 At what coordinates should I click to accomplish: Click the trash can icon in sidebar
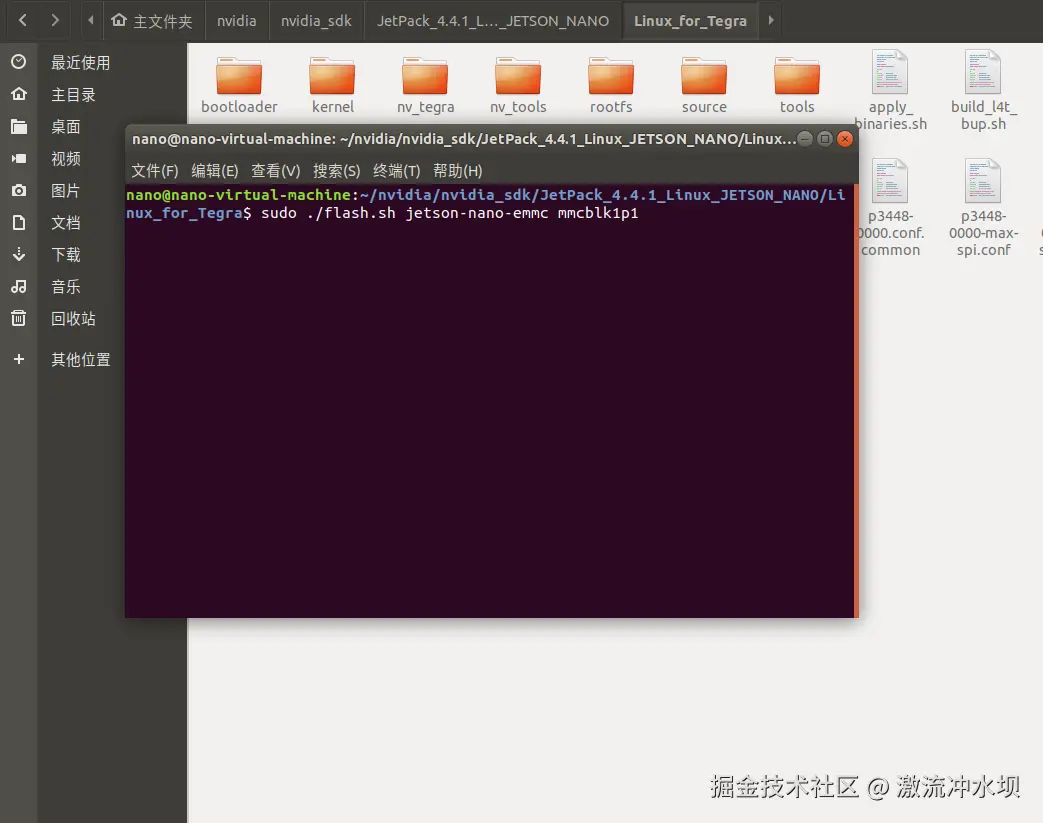tap(19, 318)
